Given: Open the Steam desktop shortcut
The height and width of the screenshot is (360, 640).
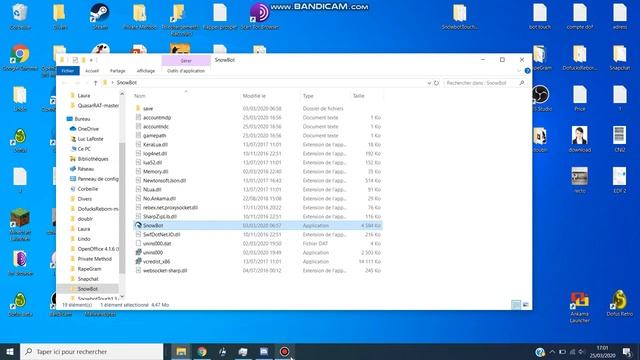Looking at the screenshot, I should (100, 17).
